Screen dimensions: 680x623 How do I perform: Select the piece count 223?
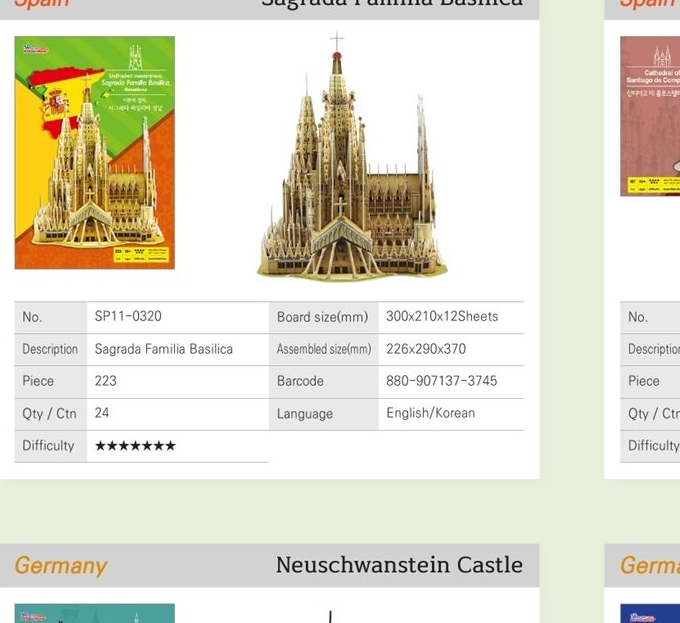105,381
